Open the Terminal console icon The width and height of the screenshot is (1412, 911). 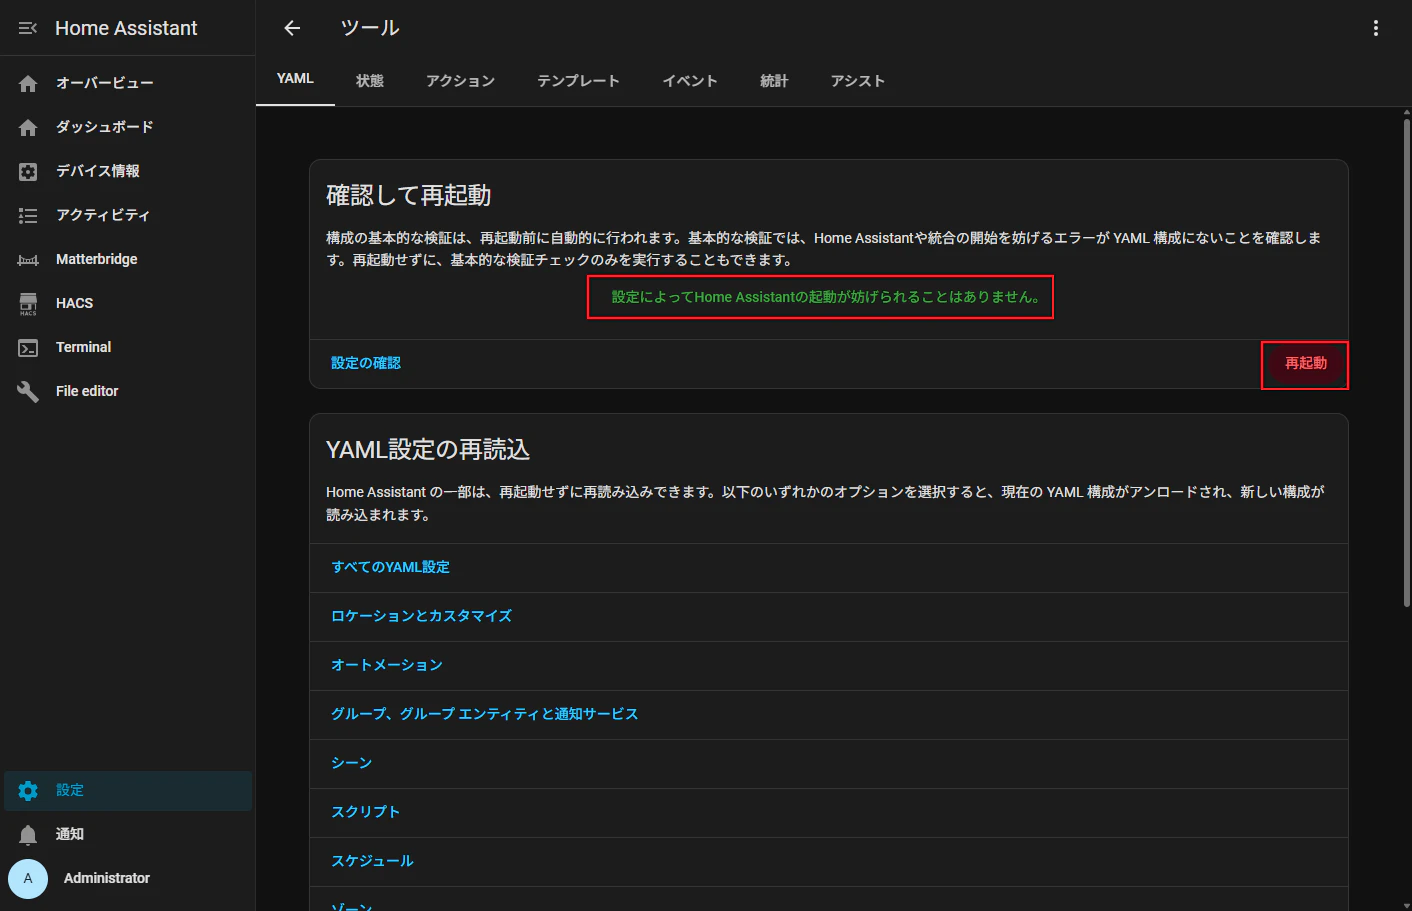[x=28, y=348]
